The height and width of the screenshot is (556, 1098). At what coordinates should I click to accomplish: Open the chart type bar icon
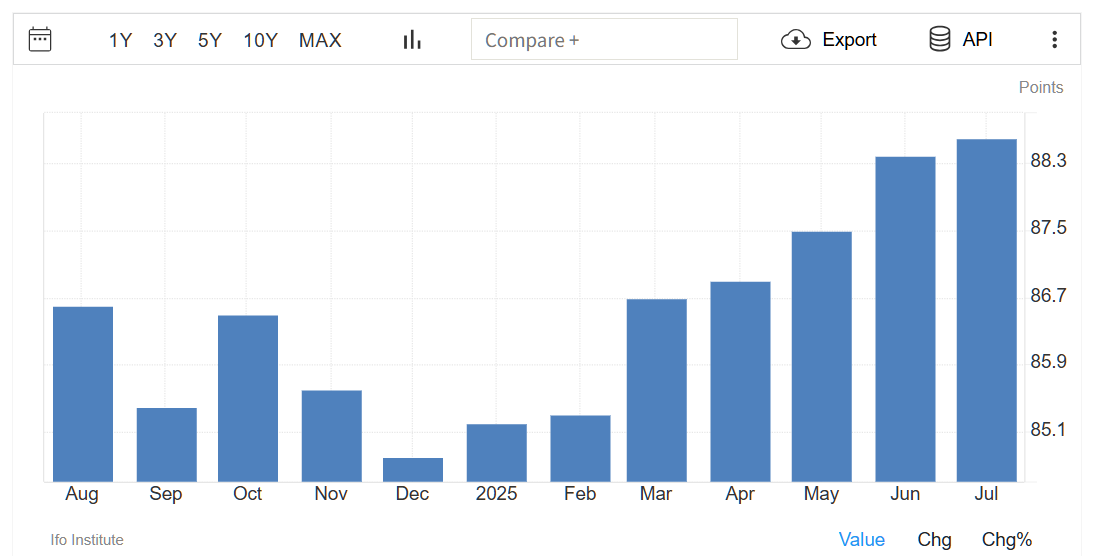pos(412,40)
